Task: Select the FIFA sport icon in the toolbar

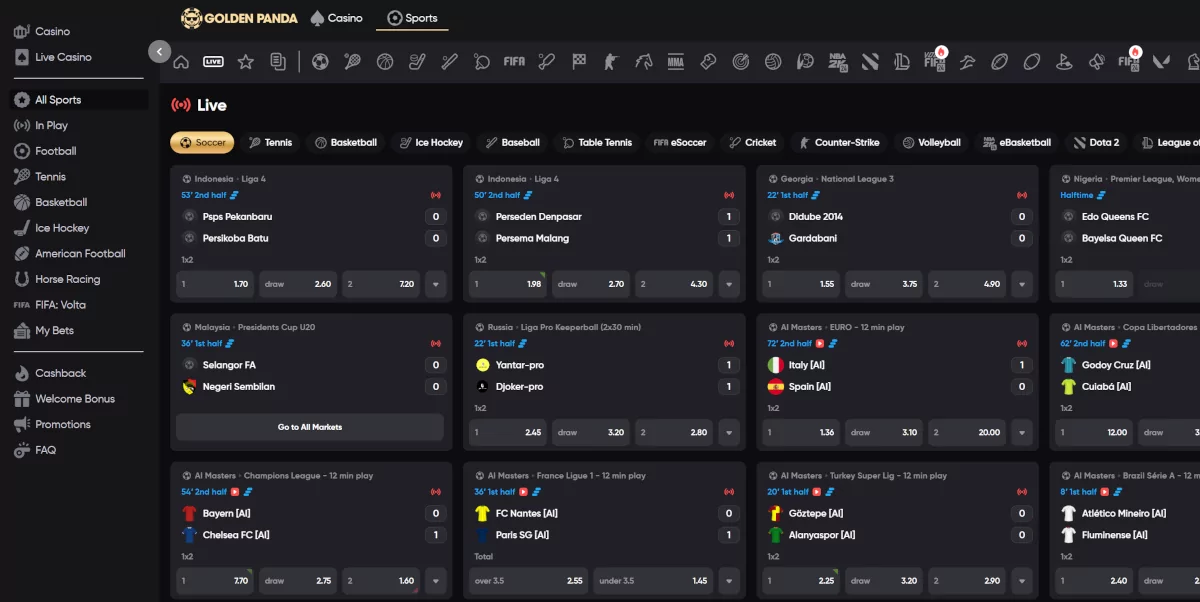Action: tap(514, 61)
